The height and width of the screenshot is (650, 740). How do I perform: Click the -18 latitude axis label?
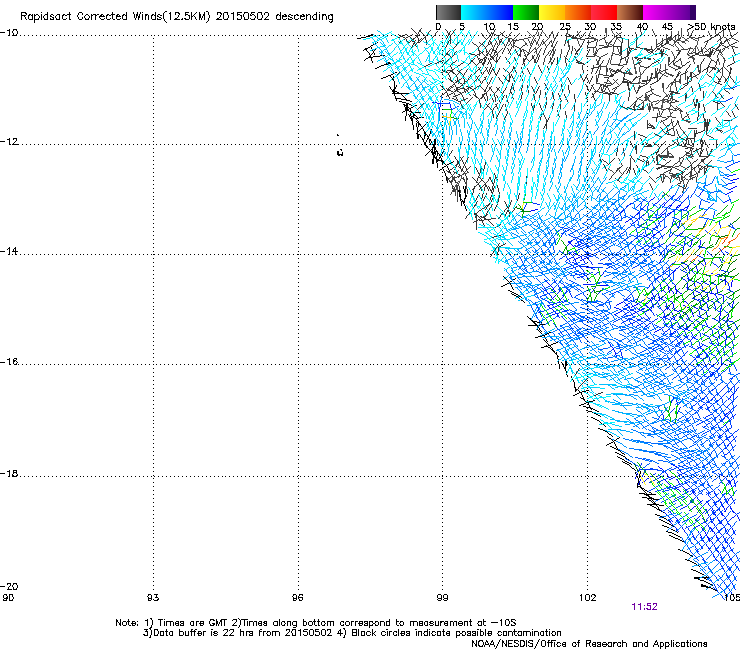click(x=9, y=473)
